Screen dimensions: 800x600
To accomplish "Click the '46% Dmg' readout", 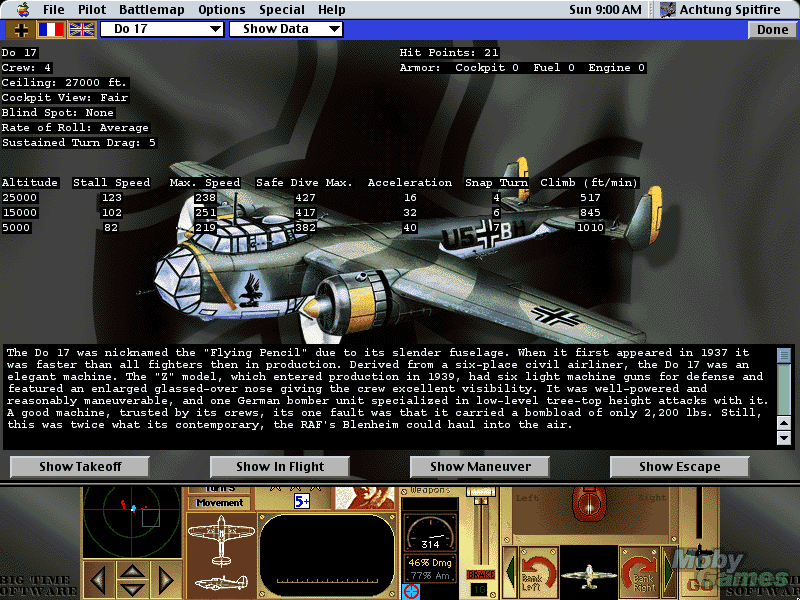I will coord(430,563).
